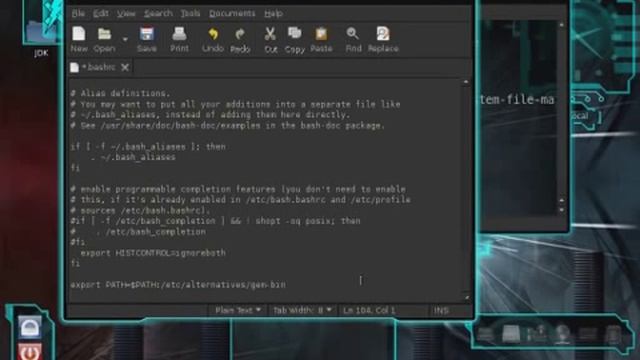Click the Ln 104, Col 1 status entry
The height and width of the screenshot is (360, 640).
[369, 310]
